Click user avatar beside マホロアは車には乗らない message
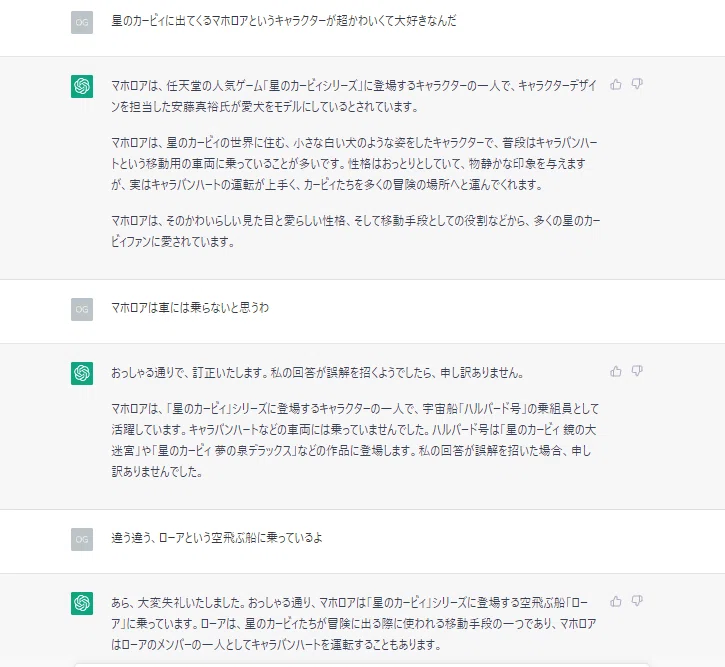Viewport: 725px width, 667px height. 82,310
